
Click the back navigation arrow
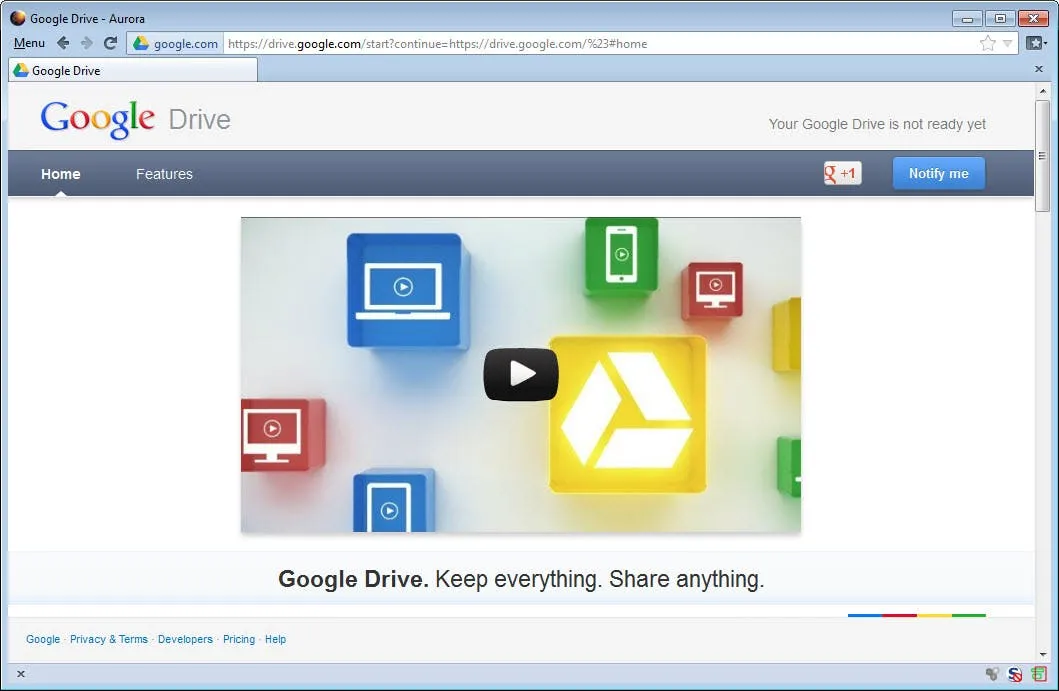click(62, 43)
